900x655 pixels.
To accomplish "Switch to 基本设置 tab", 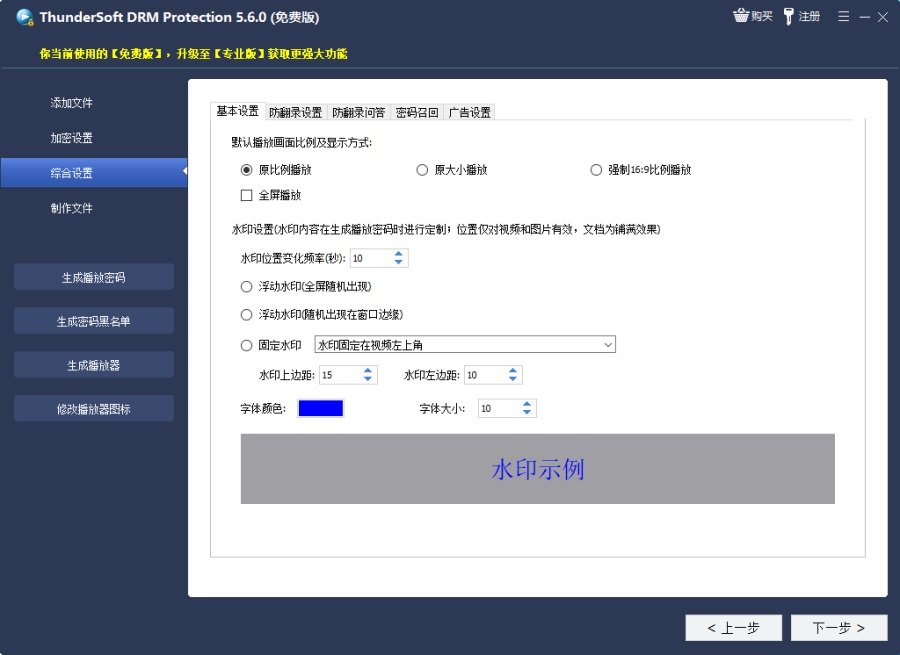I will tap(238, 111).
